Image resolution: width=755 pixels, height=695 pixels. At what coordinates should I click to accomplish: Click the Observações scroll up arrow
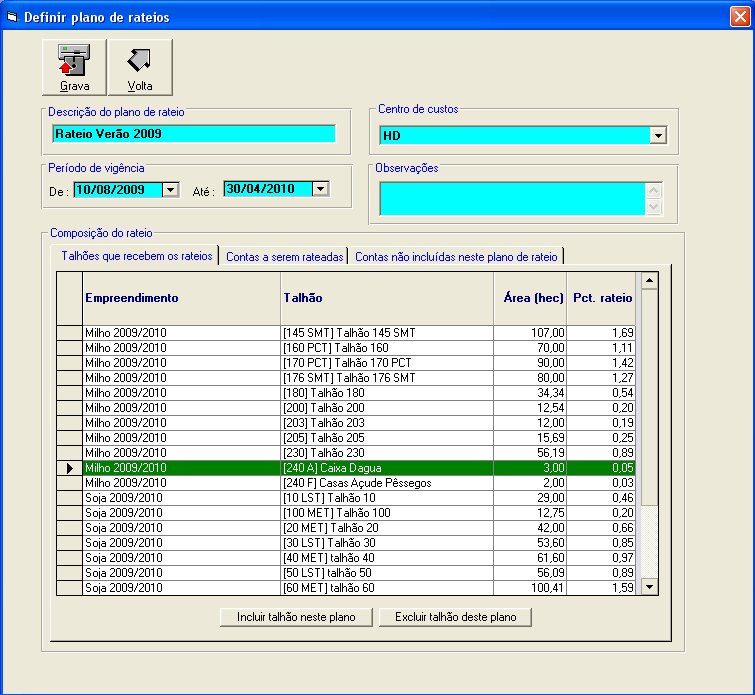point(653,190)
